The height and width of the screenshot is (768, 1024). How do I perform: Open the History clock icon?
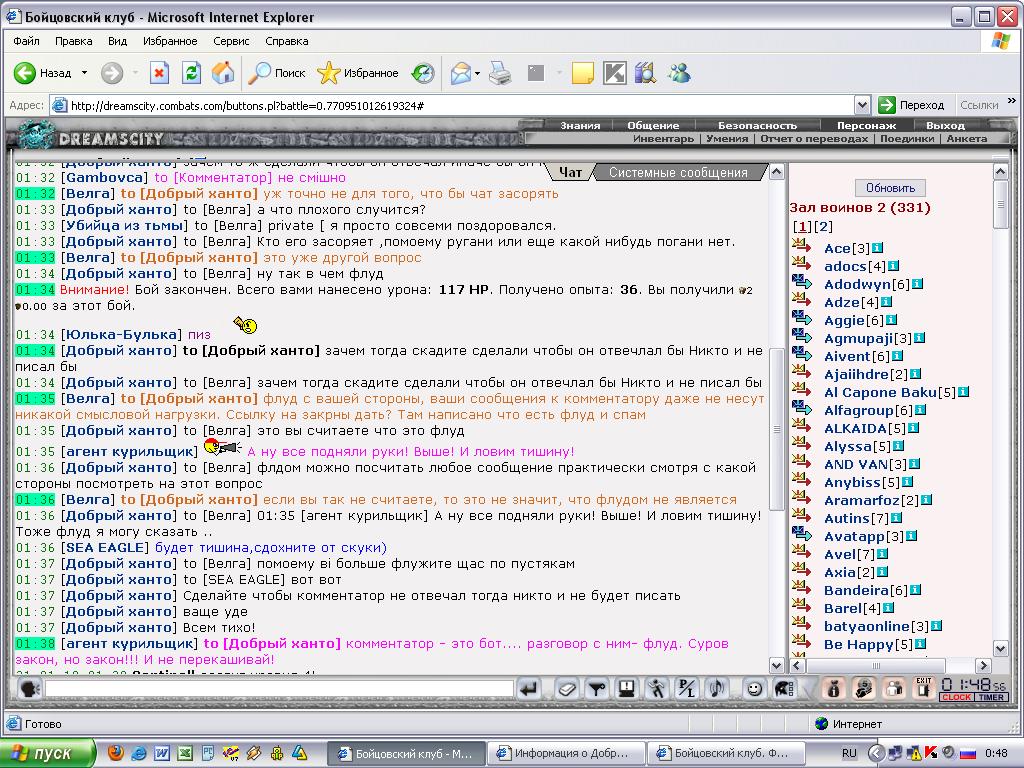pos(423,73)
